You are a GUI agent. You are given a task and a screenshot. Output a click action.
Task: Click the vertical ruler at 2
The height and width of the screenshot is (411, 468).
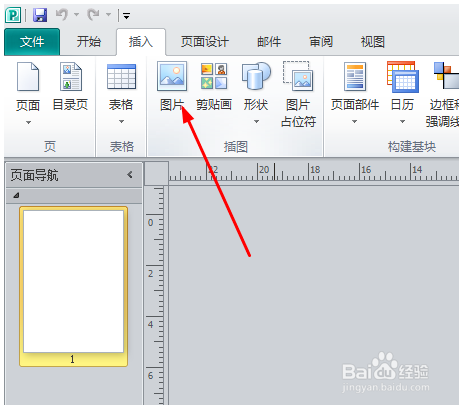tap(150, 274)
